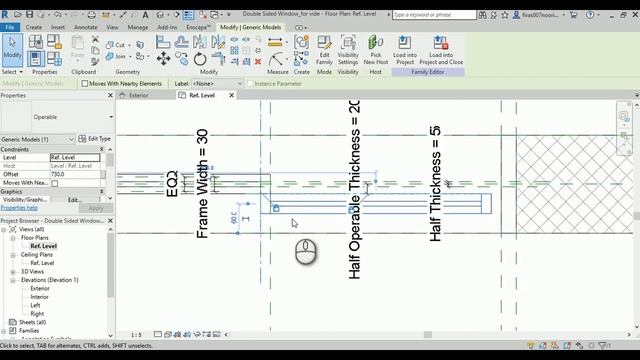This screenshot has width=640, height=360.
Task: Click the navigation zoom wheel icon
Action: click(x=624, y=116)
